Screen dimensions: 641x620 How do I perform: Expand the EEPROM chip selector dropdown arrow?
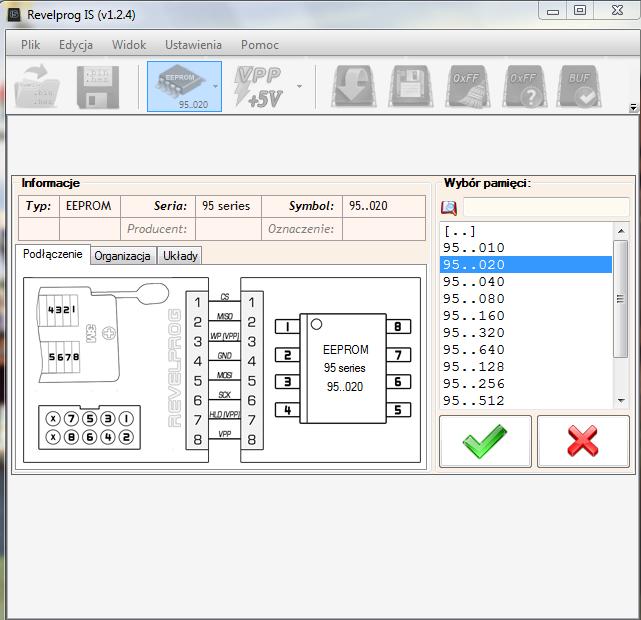pos(215,86)
